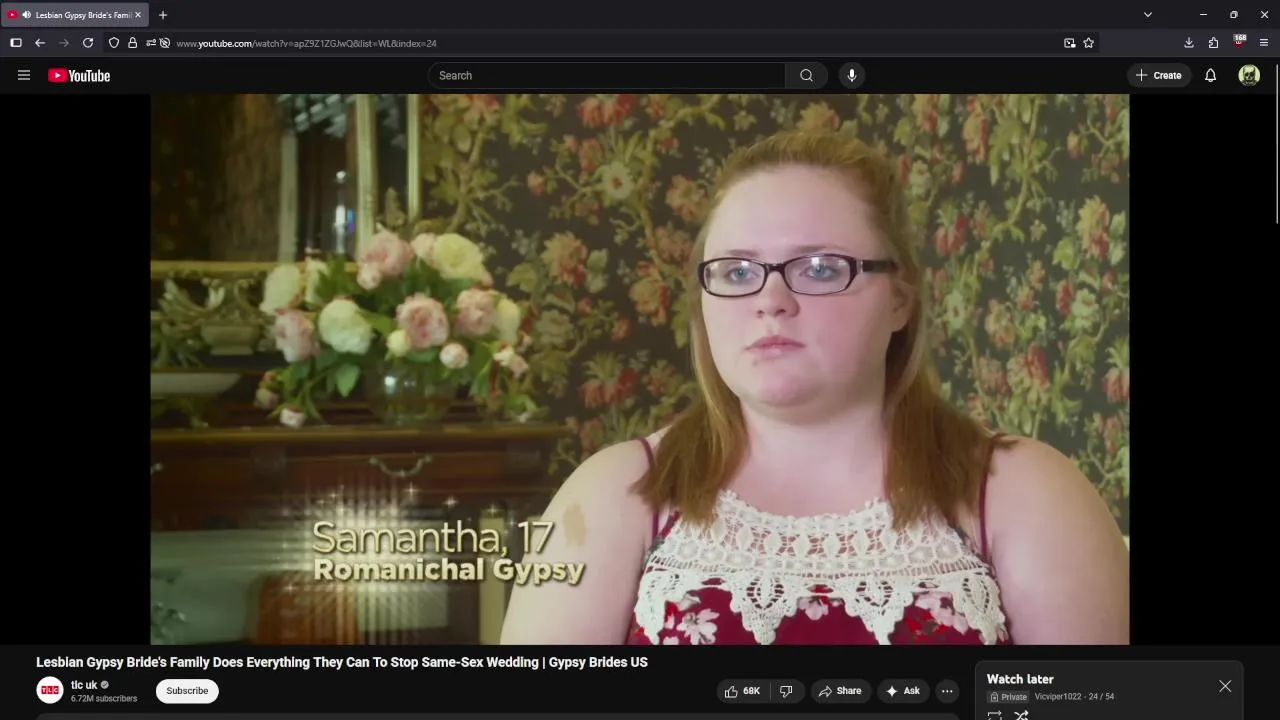The image size is (1280, 720).
Task: Open the tlc uk channel avatar
Action: 50,690
